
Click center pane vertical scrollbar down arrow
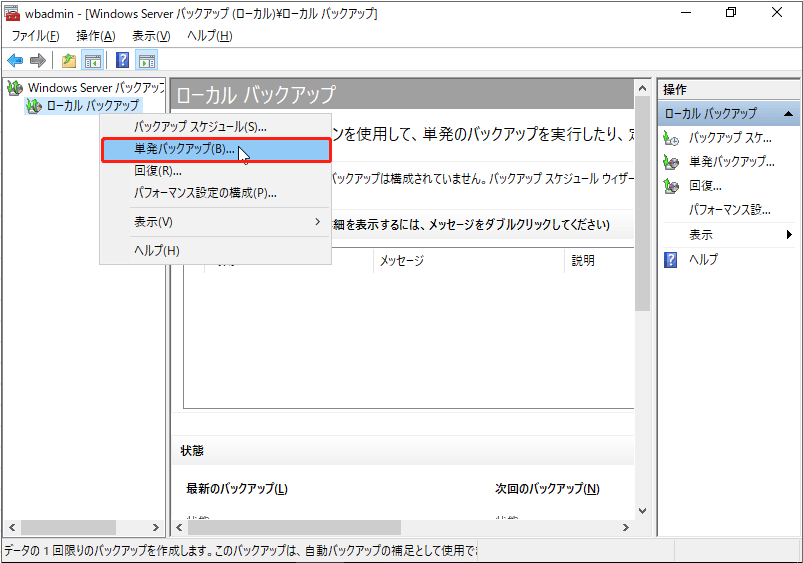coord(642,511)
